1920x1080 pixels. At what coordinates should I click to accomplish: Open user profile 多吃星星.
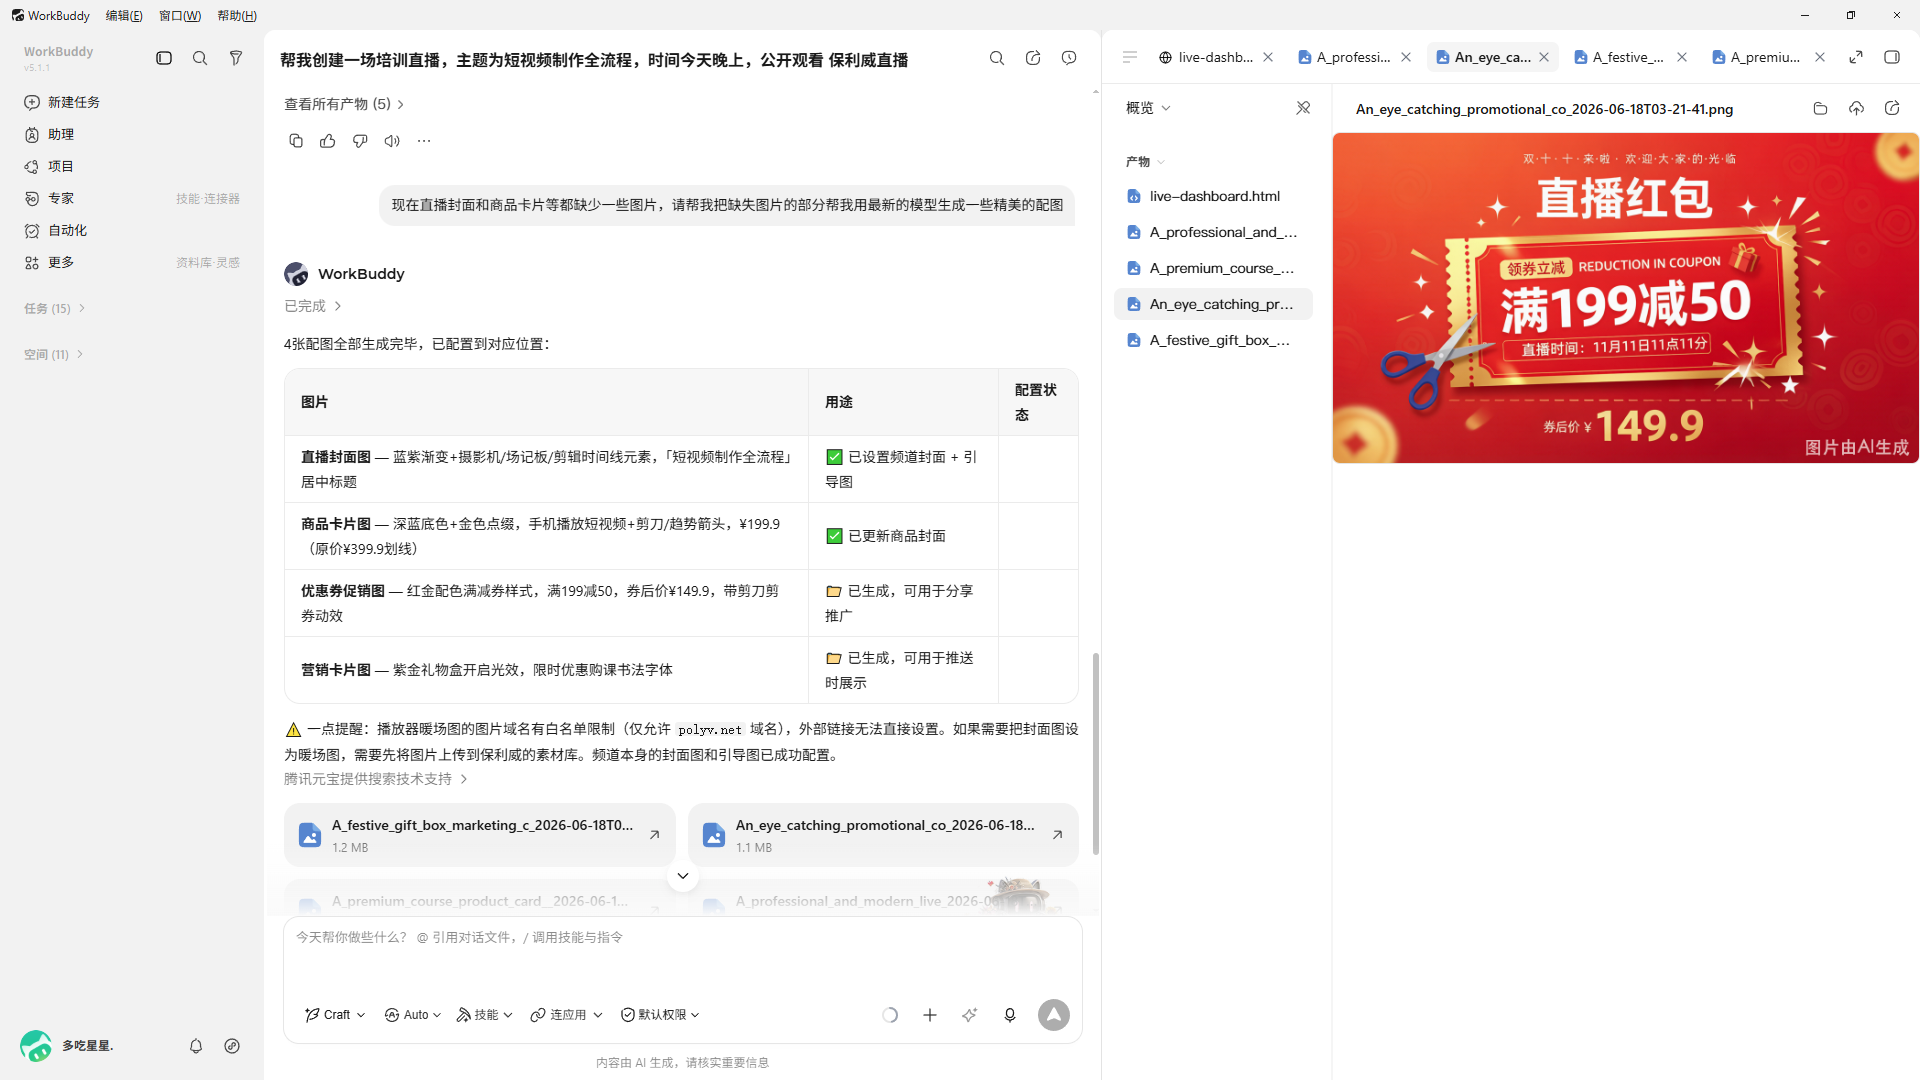click(68, 1046)
